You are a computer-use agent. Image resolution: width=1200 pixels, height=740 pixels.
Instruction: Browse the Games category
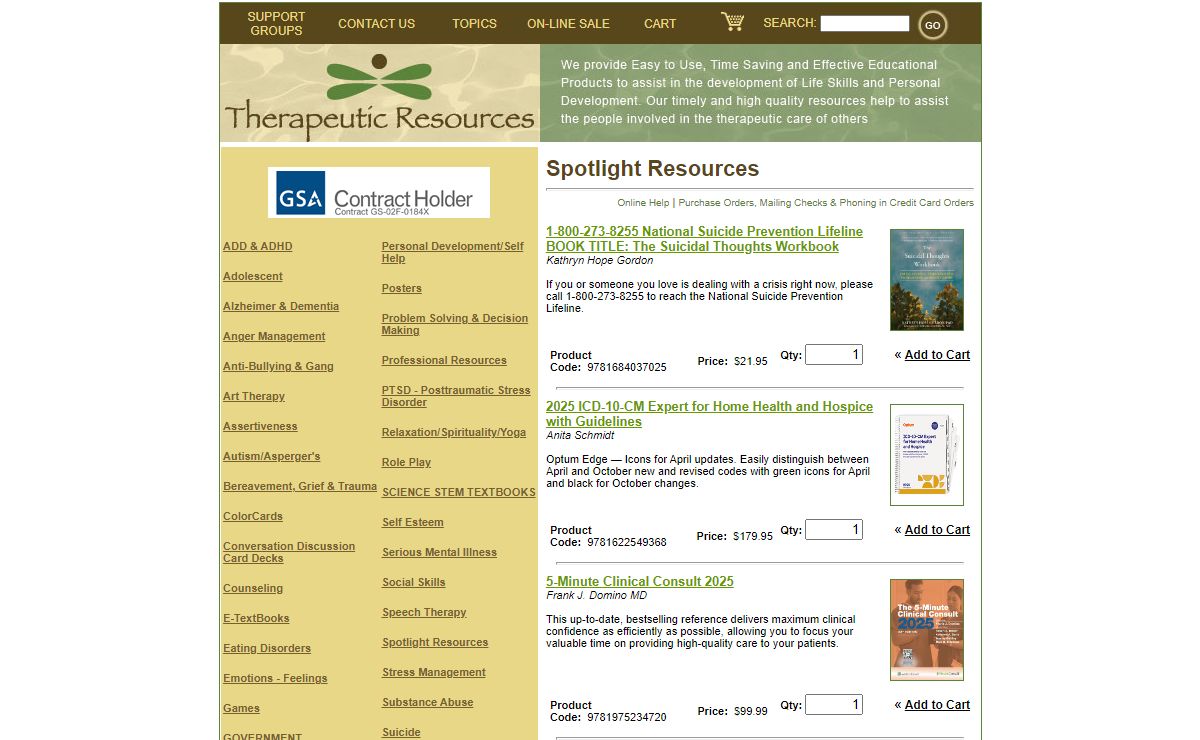coord(241,708)
